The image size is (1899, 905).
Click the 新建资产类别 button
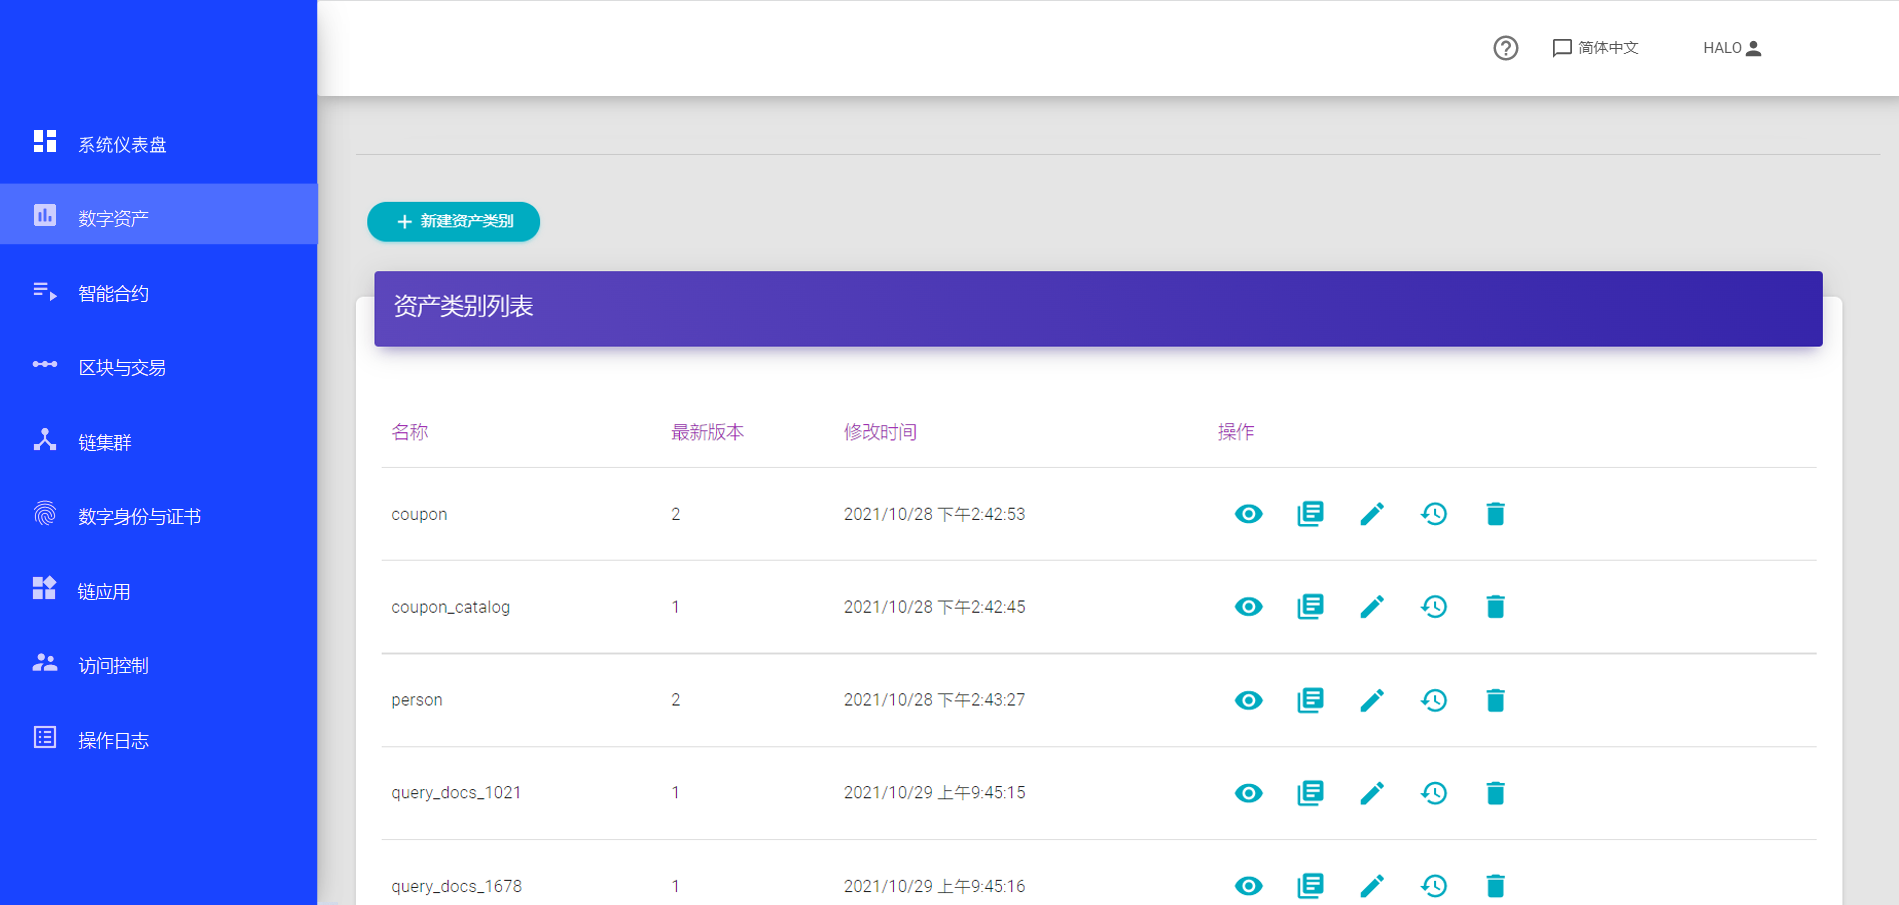(453, 221)
